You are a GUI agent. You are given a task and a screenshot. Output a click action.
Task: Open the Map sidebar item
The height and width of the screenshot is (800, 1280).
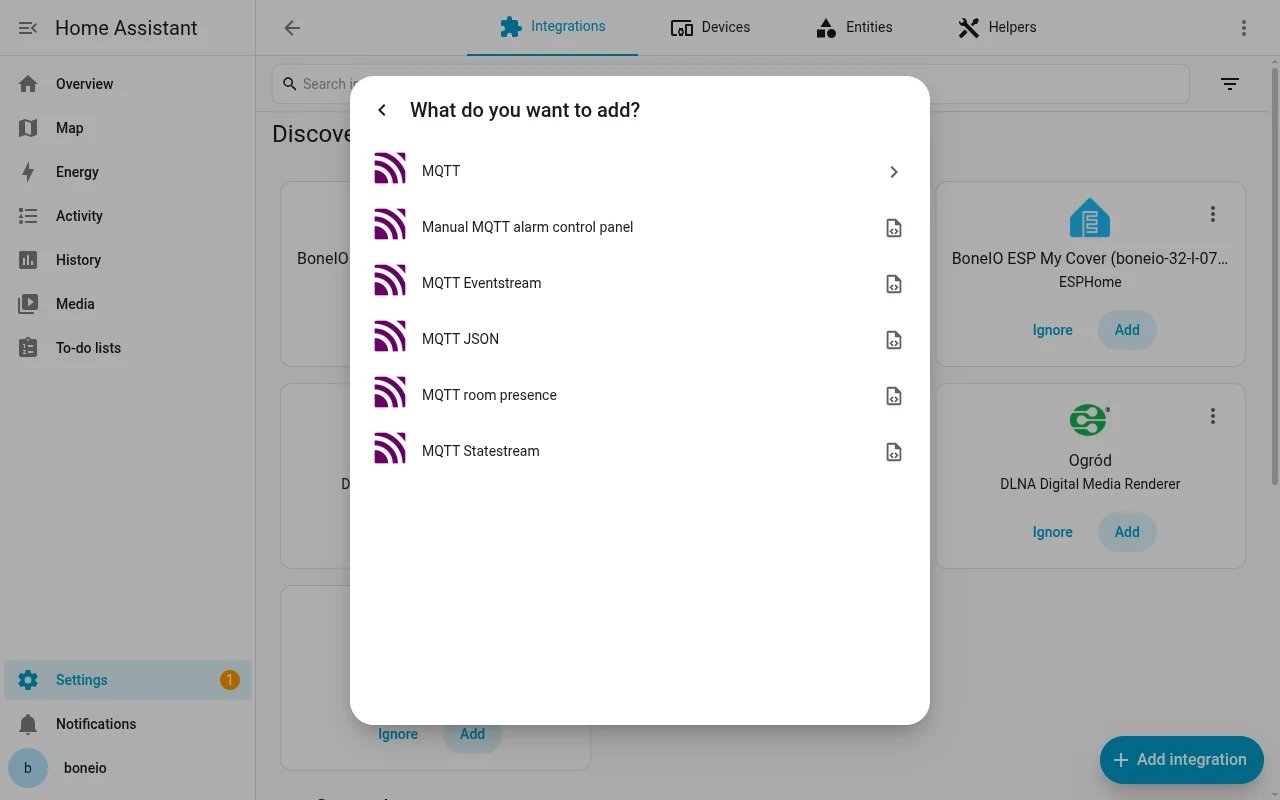click(128, 128)
